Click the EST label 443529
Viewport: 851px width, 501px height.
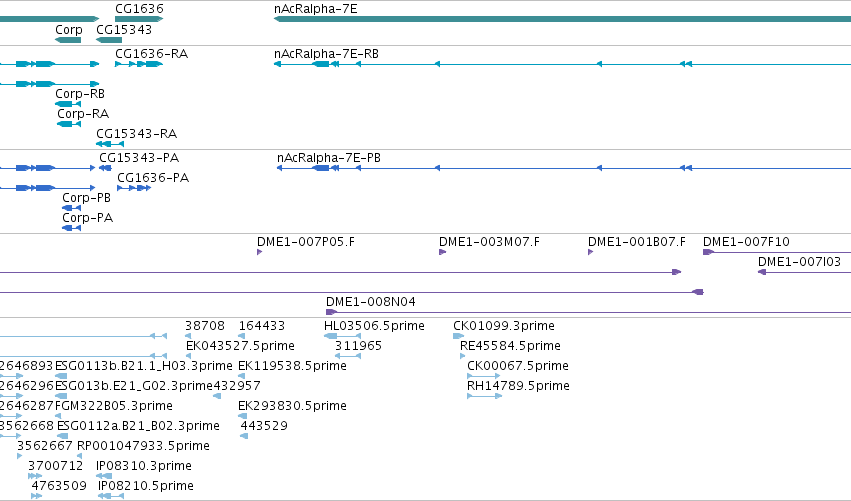click(264, 426)
